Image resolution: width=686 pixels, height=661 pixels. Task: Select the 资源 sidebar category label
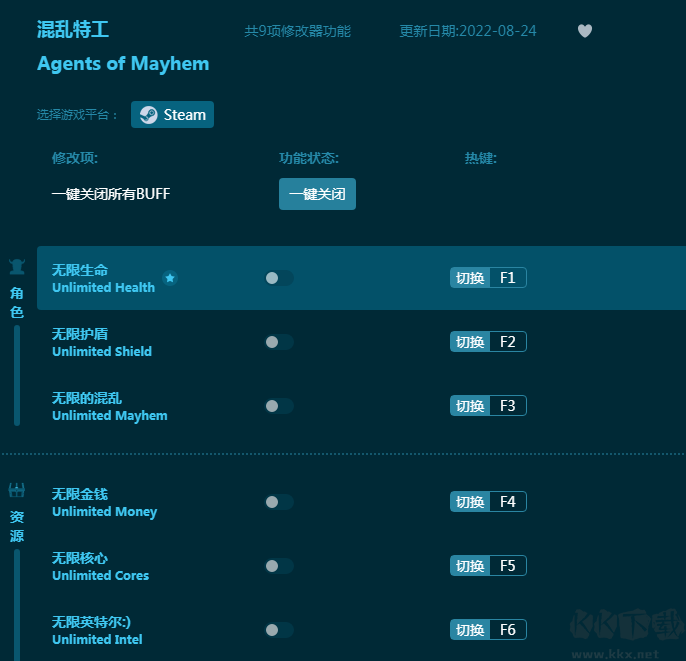point(17,526)
